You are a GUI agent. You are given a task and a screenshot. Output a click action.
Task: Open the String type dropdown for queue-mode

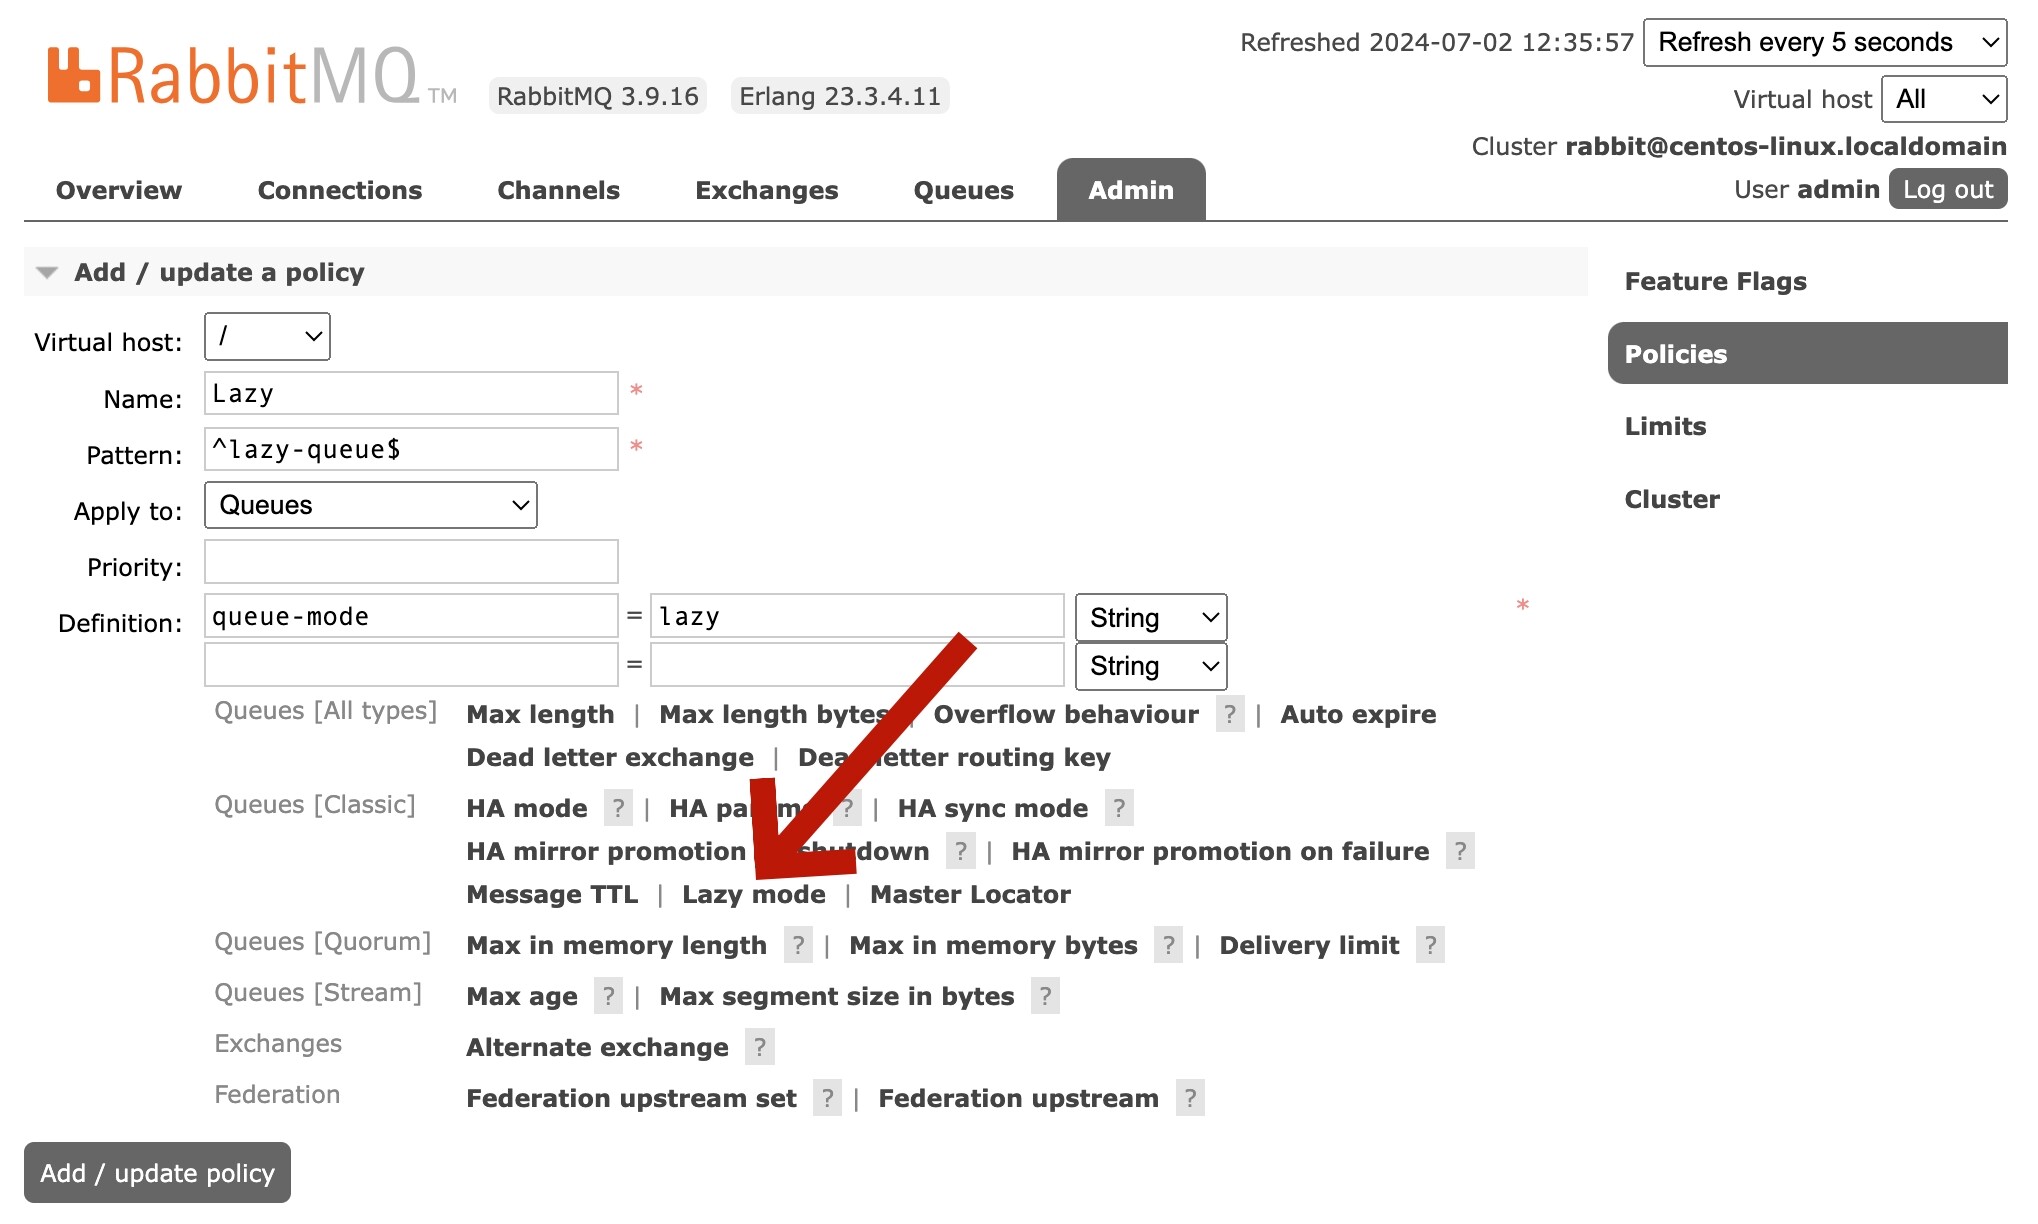1150,617
